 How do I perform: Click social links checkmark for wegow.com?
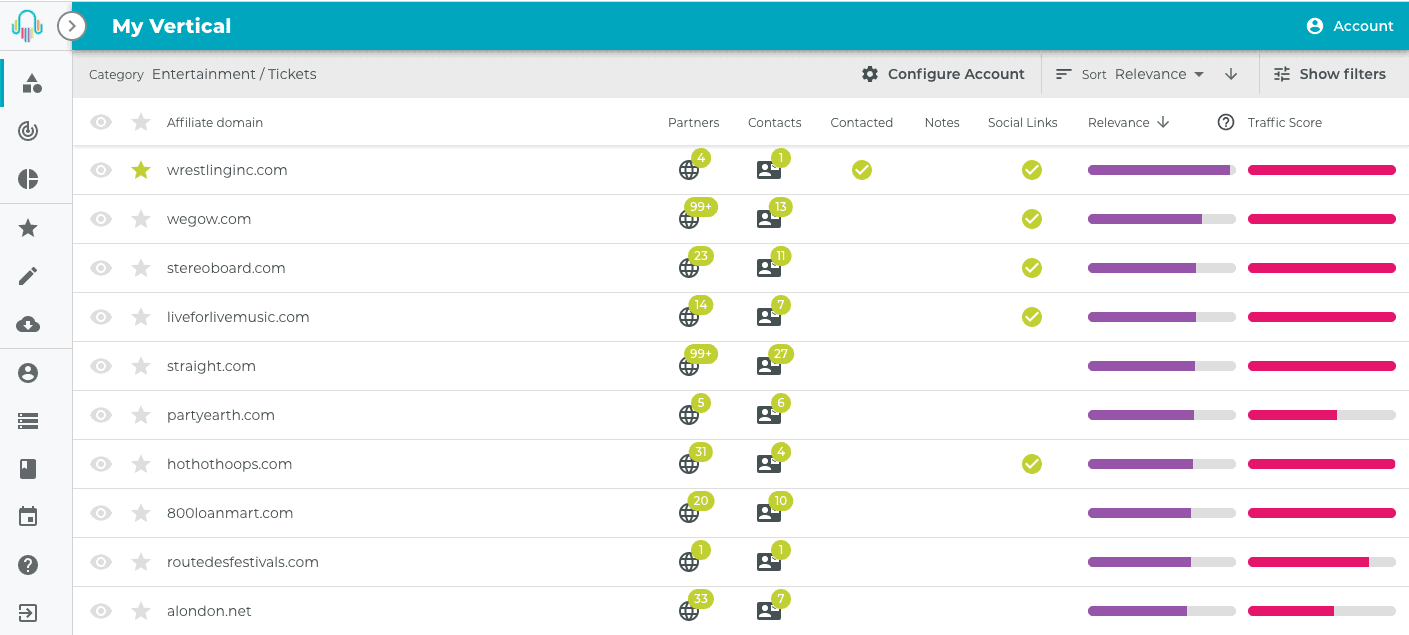(1032, 219)
